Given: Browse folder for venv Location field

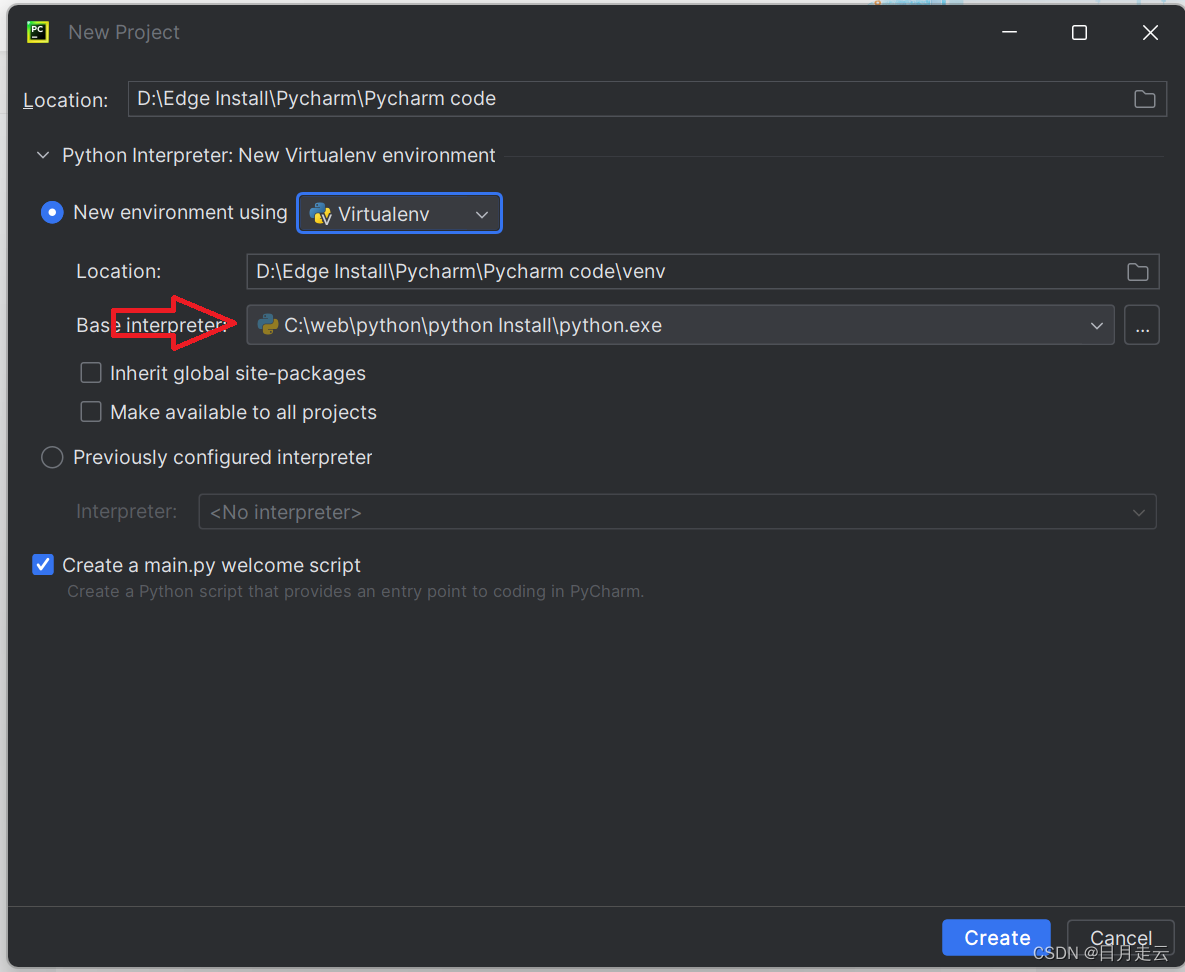Looking at the screenshot, I should 1137,271.
